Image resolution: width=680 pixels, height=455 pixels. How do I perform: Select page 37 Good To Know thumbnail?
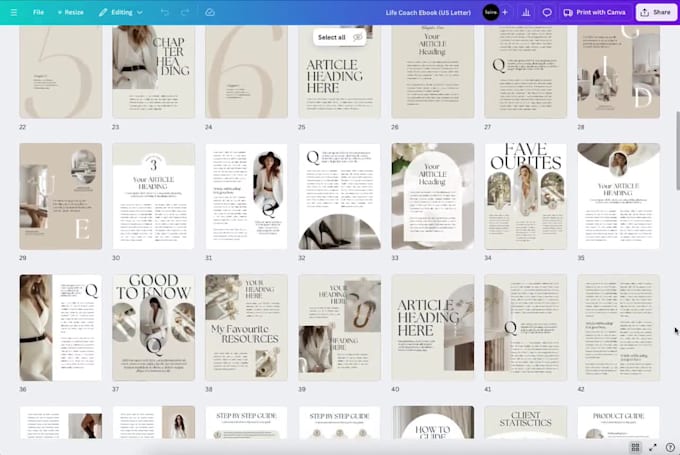click(x=154, y=327)
